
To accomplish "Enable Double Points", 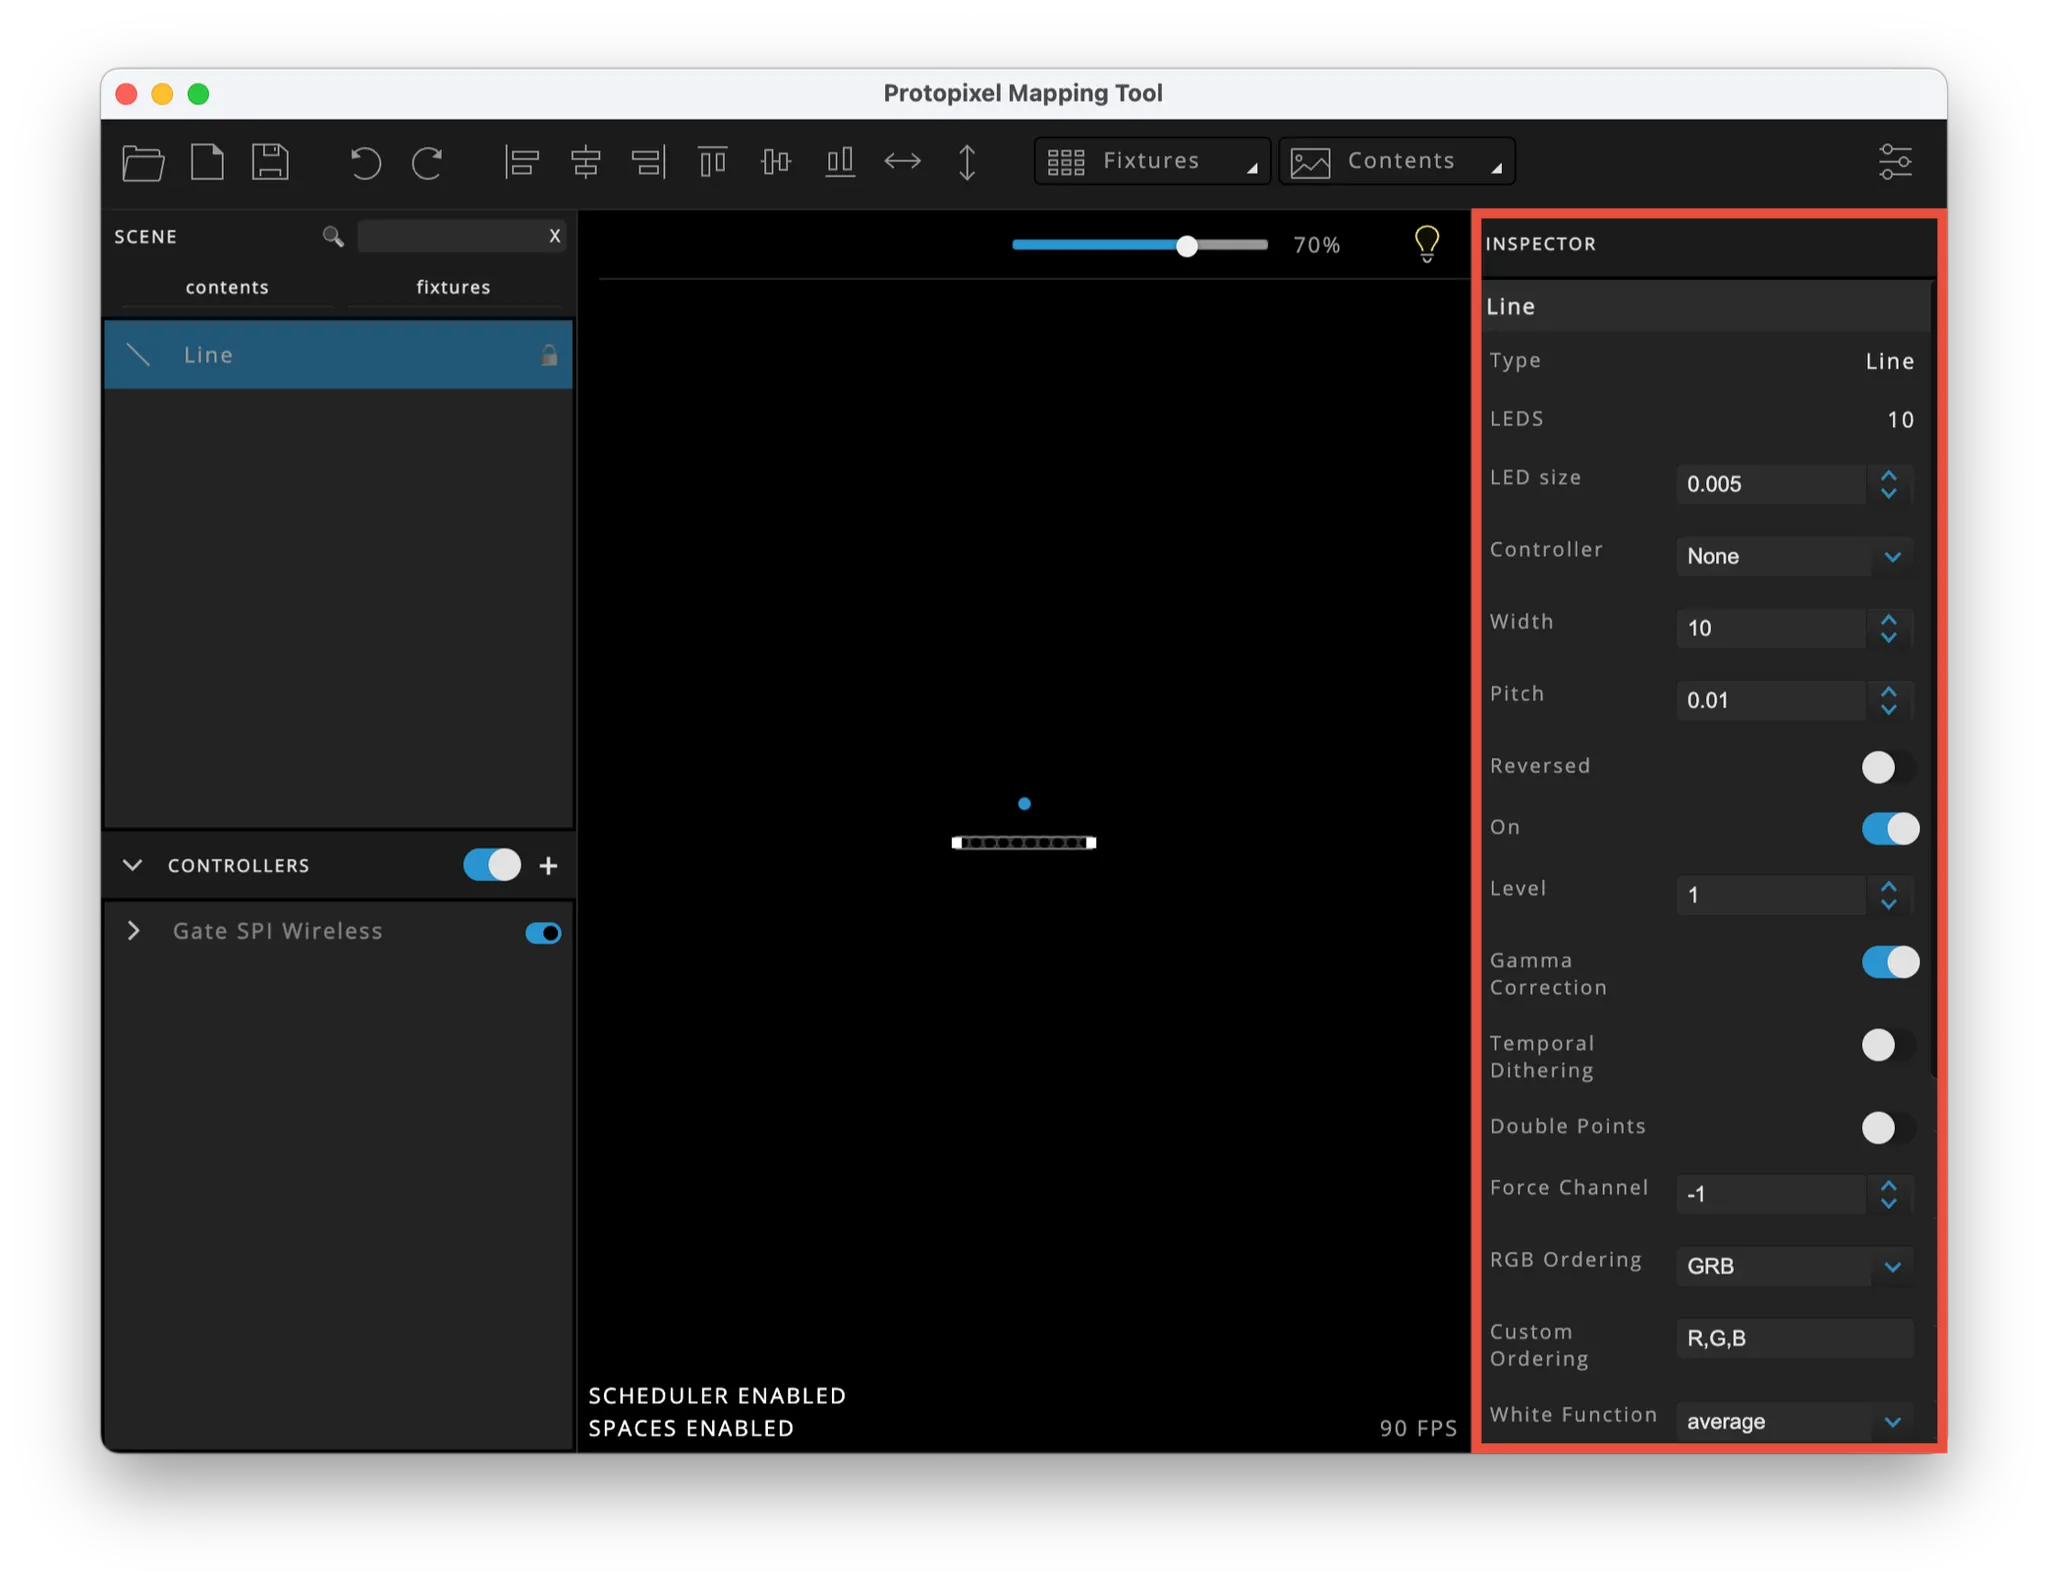I will 1887,1128.
